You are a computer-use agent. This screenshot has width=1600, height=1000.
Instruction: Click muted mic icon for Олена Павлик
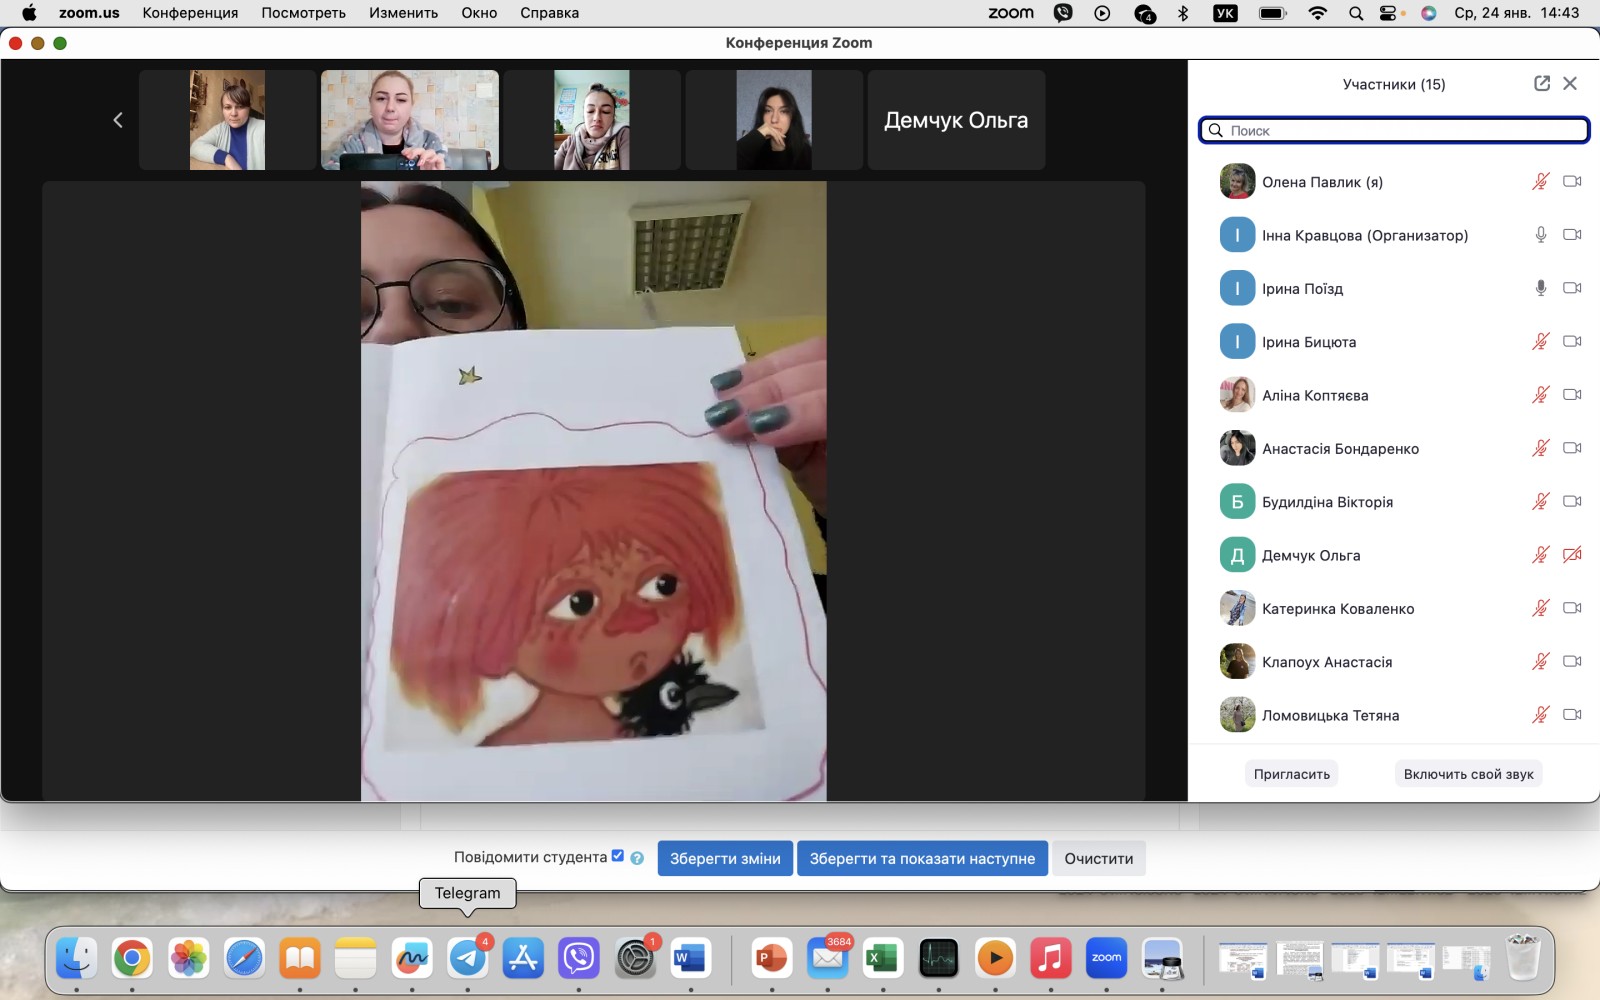pos(1540,182)
